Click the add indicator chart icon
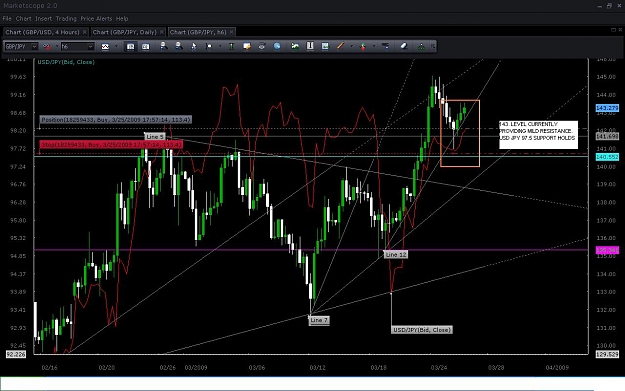 (x=295, y=47)
